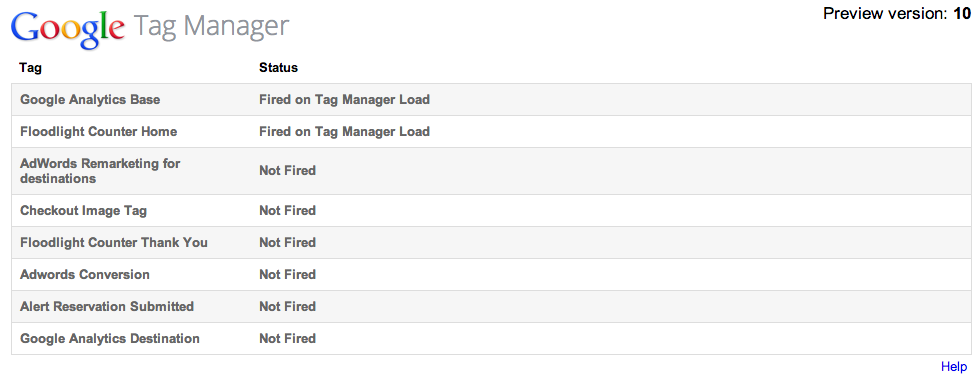Select the Floodlight Counter Home tag

click(x=98, y=132)
